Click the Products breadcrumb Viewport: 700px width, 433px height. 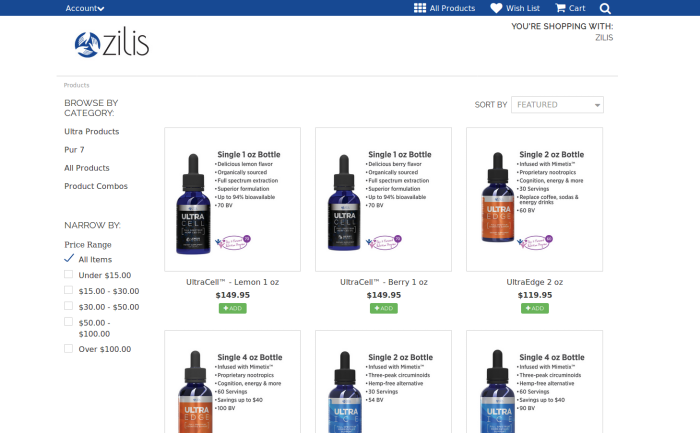pyautogui.click(x=76, y=85)
